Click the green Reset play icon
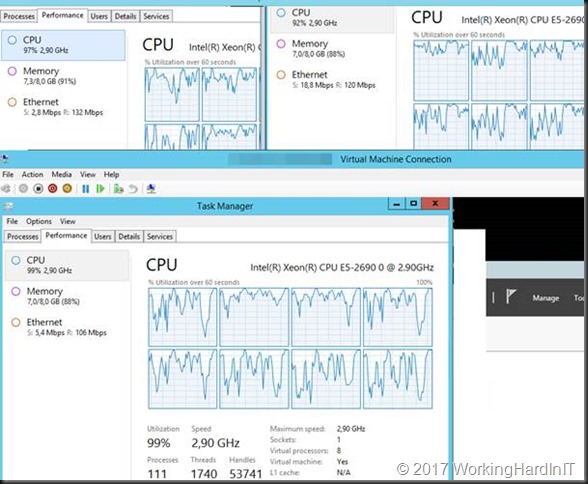588x484 pixels. point(100,189)
